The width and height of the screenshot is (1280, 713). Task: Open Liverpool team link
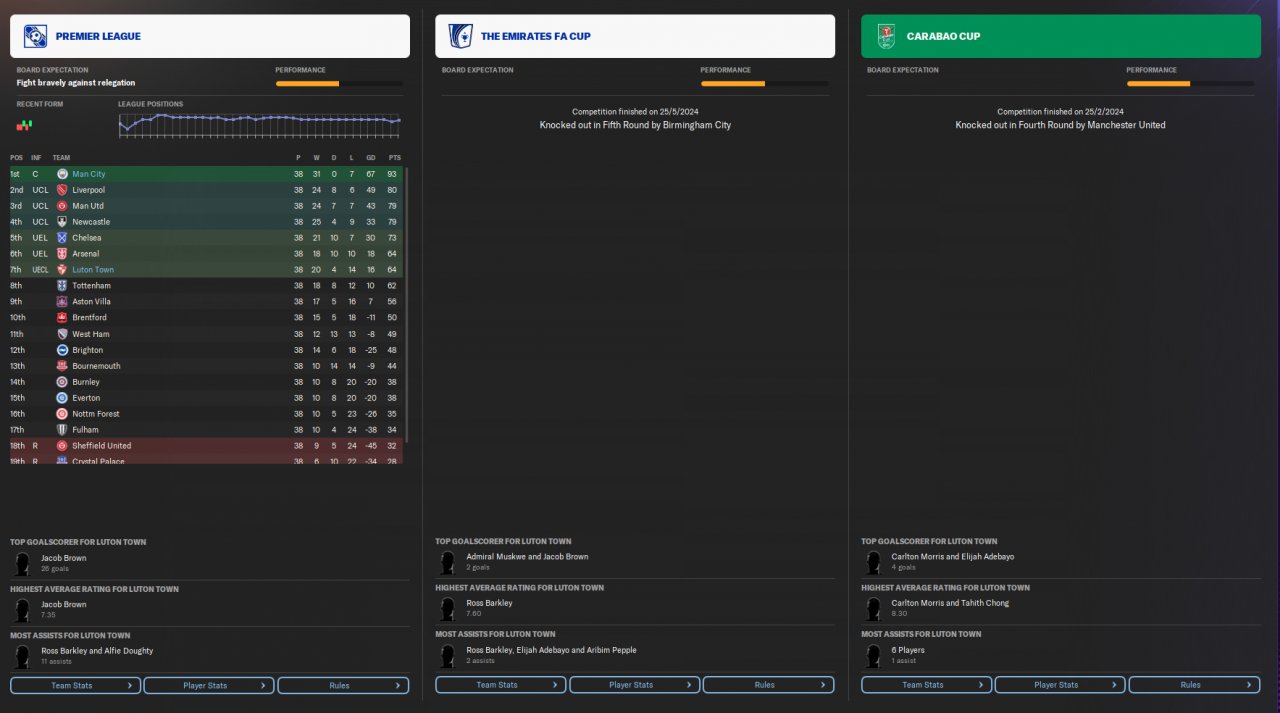click(x=88, y=190)
